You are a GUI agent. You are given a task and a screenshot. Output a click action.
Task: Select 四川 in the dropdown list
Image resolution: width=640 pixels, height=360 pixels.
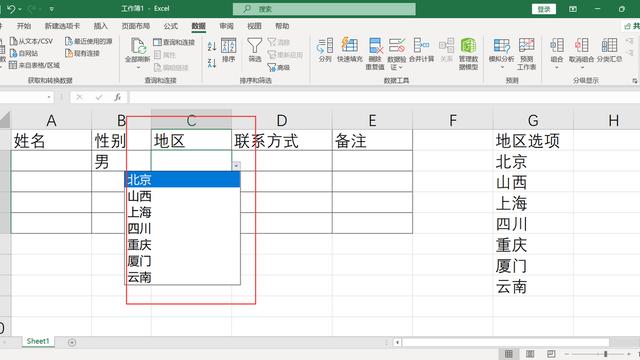point(182,229)
